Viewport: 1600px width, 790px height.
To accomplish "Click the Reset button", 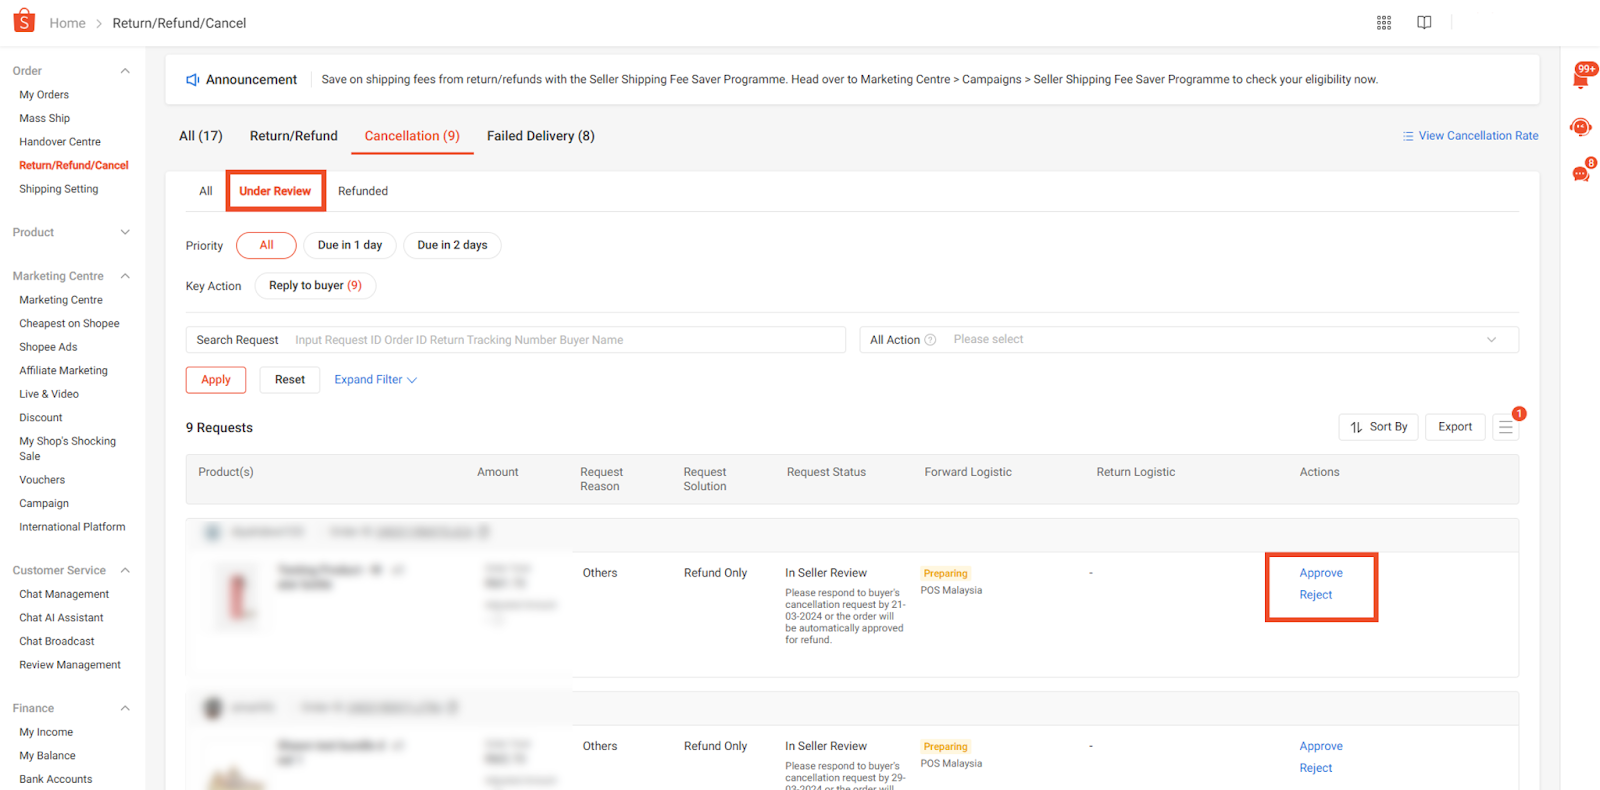I will click(x=290, y=380).
